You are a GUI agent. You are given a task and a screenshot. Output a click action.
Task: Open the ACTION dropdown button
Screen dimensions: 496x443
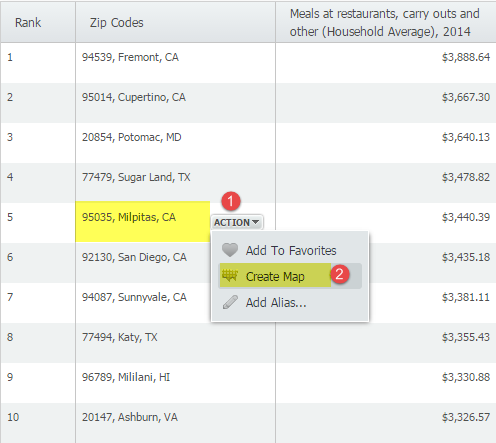tap(237, 222)
